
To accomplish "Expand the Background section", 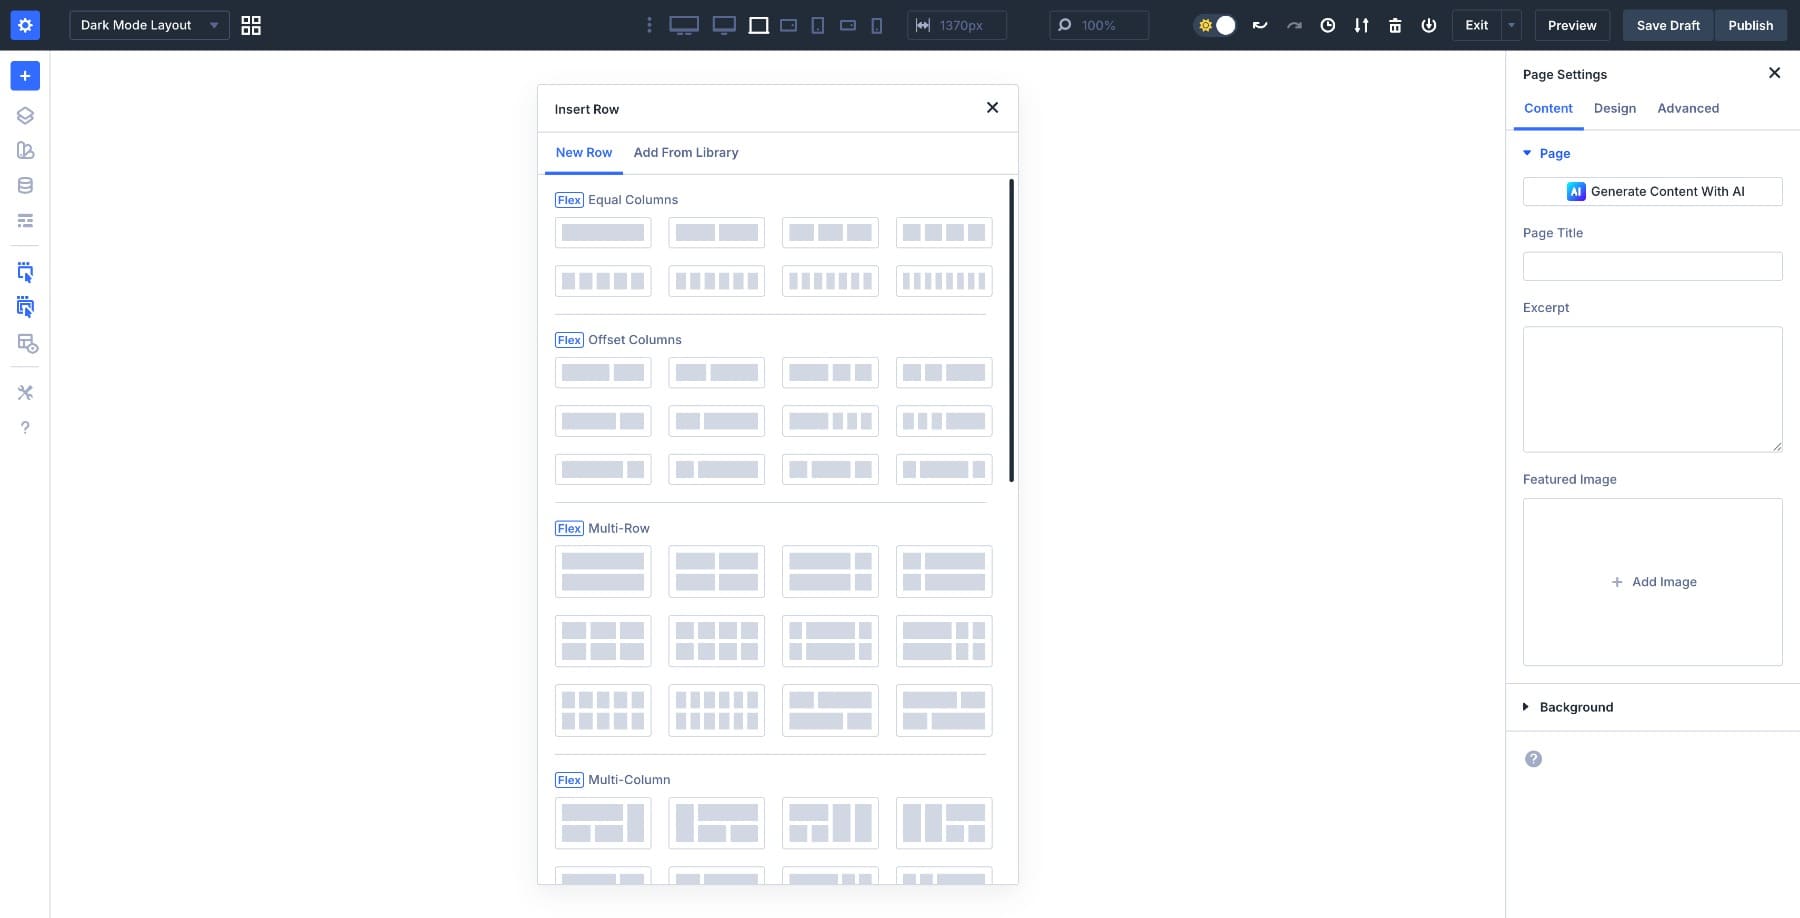I will click(1576, 707).
